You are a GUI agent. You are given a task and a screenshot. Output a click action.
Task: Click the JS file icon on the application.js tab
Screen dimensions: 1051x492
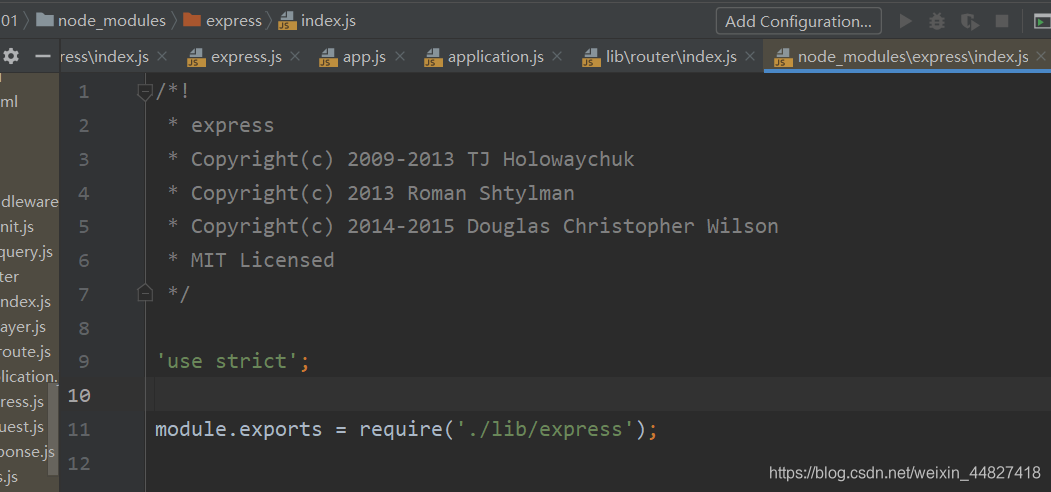pos(433,58)
